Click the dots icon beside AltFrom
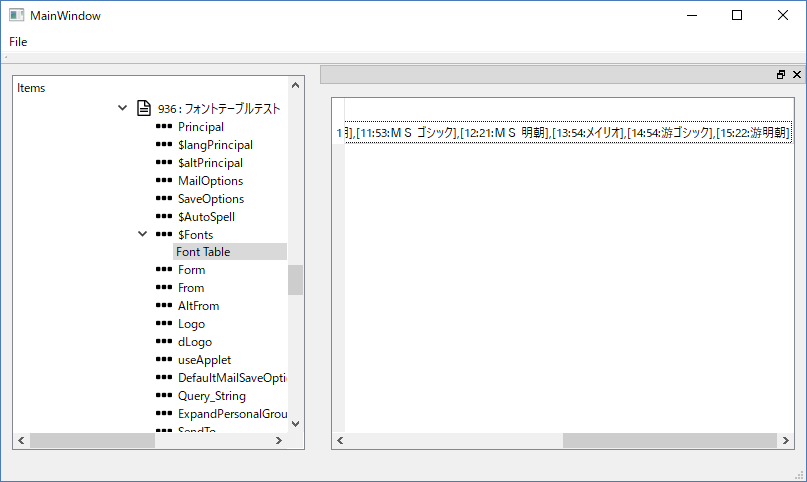The image size is (807, 482). [x=164, y=305]
